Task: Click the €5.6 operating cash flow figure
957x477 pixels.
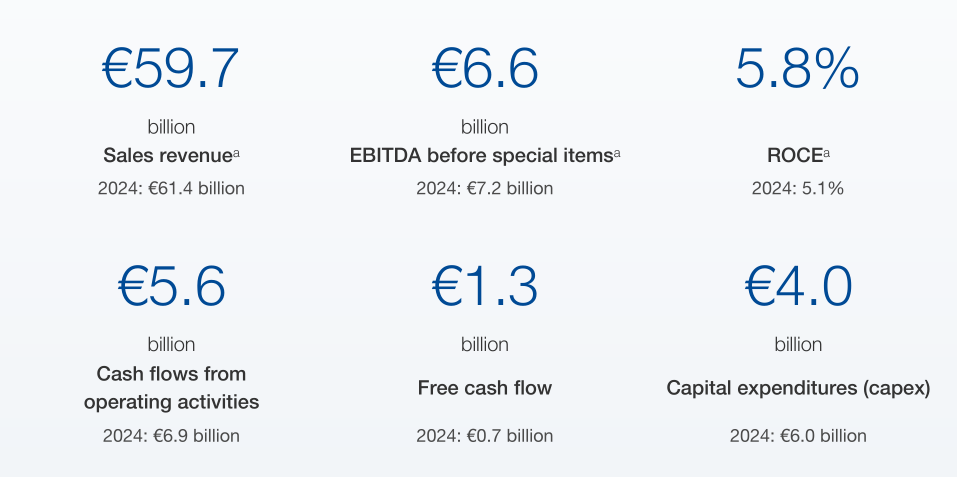Action: tap(171, 286)
